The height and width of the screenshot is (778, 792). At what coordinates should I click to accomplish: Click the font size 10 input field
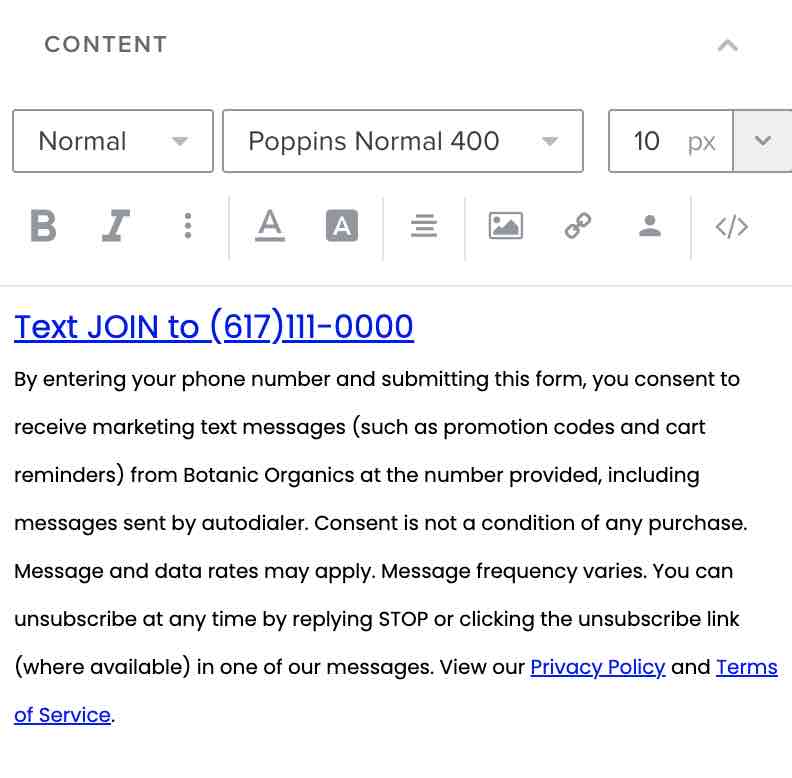[x=648, y=141]
